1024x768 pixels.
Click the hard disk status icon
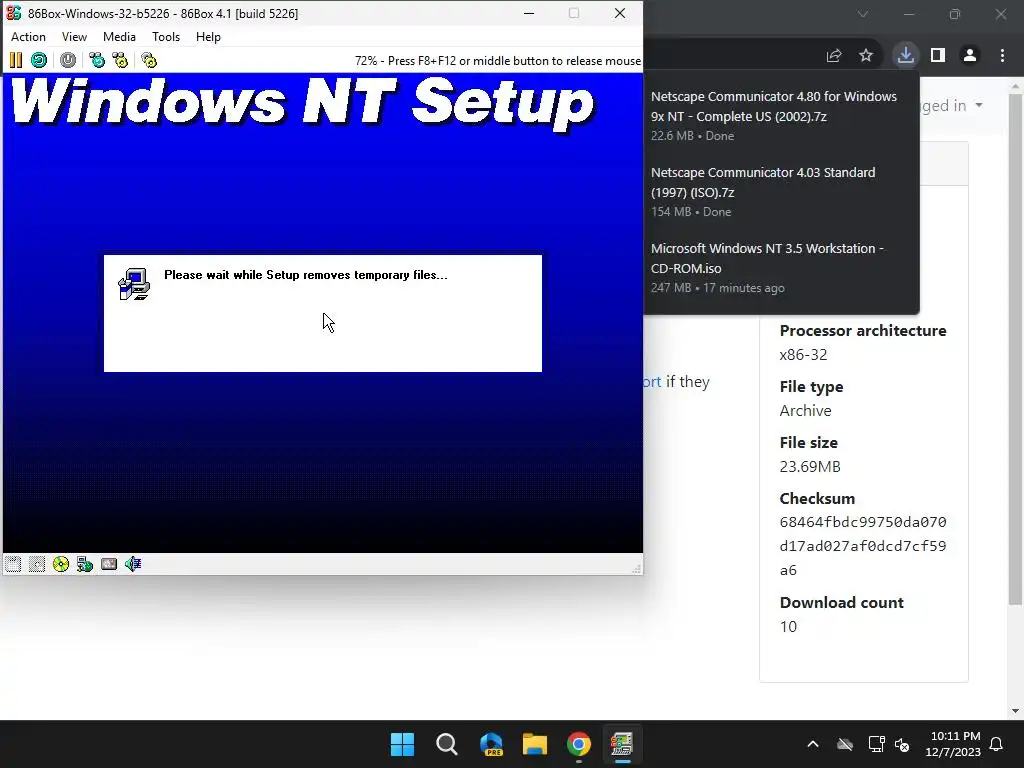109,564
